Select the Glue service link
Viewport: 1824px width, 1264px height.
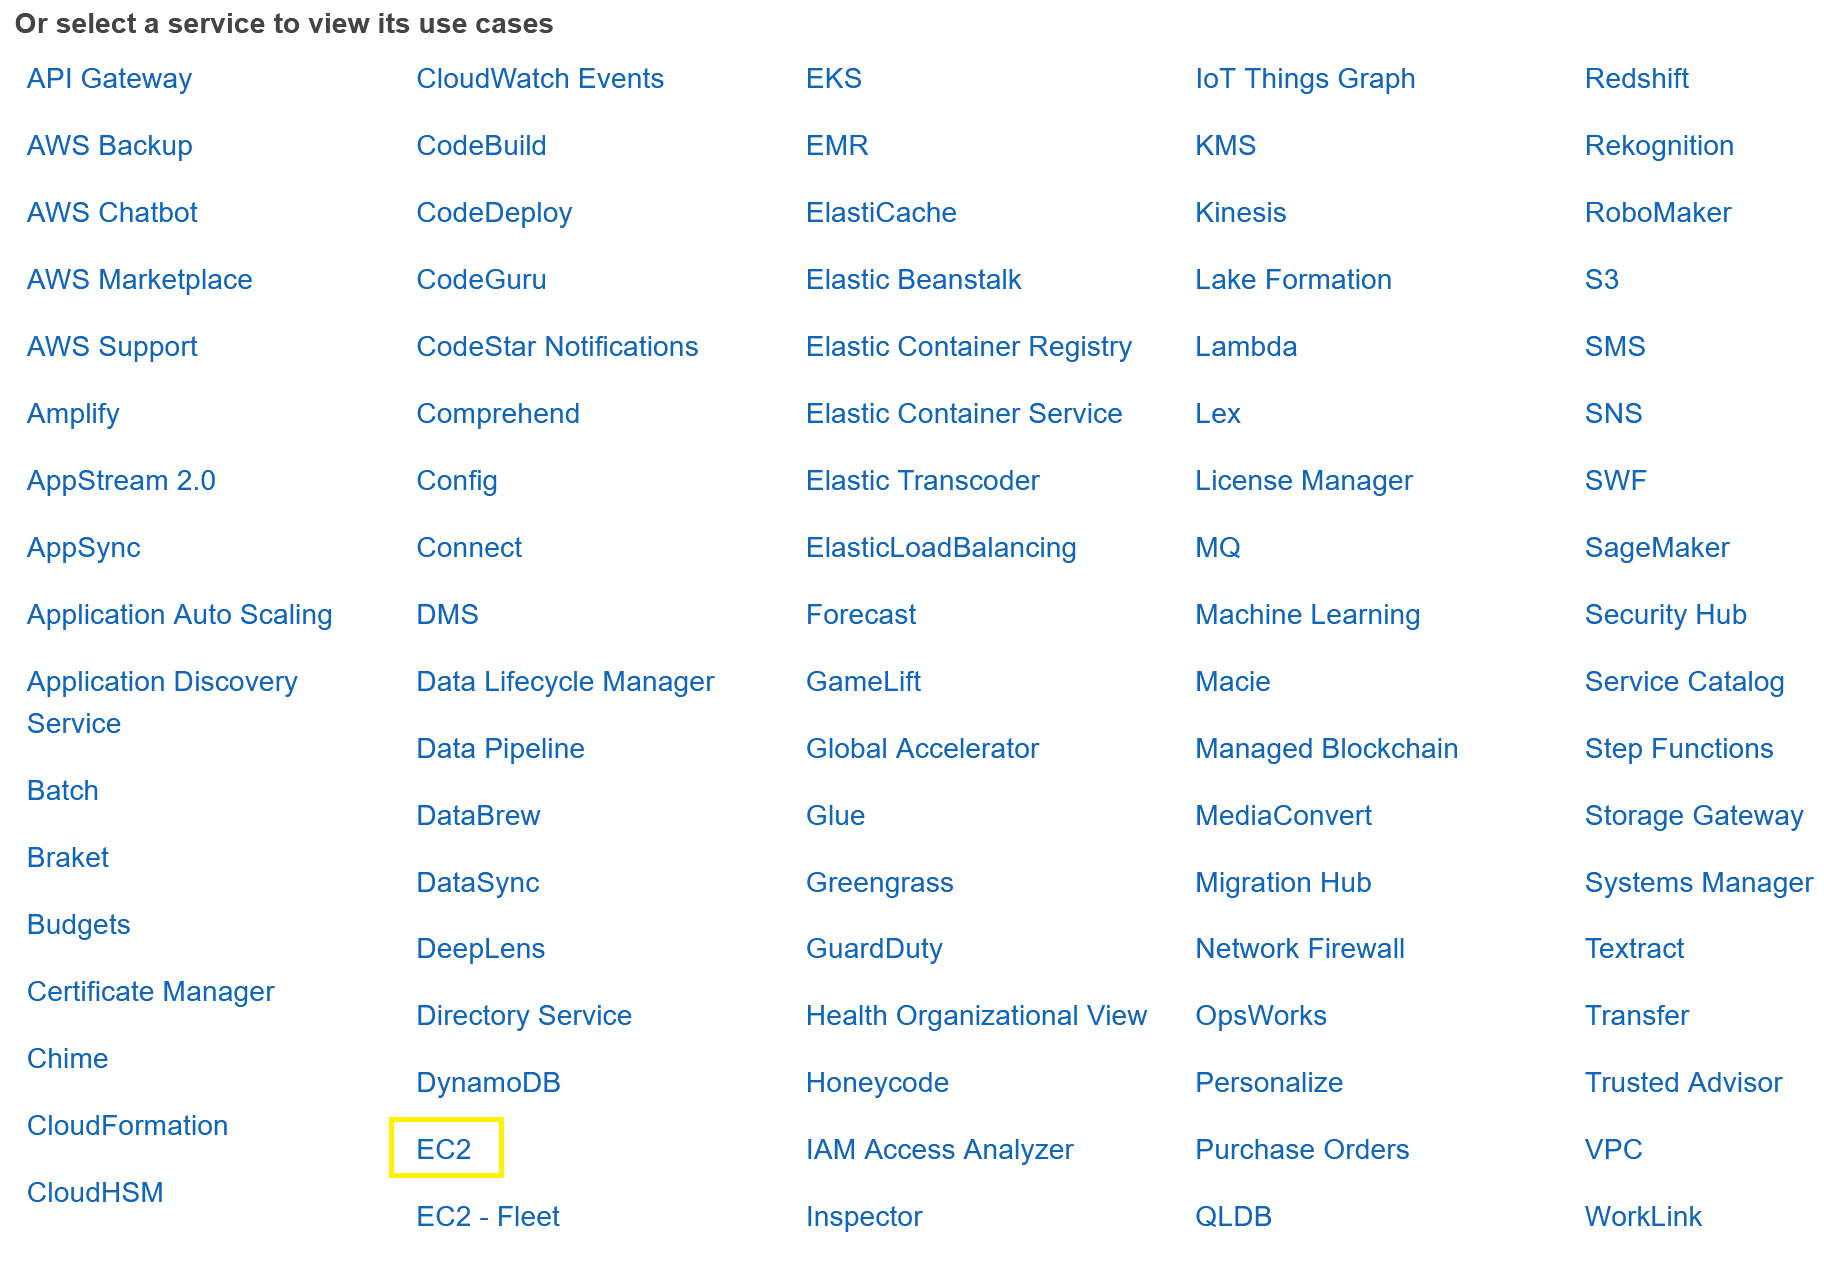click(836, 816)
